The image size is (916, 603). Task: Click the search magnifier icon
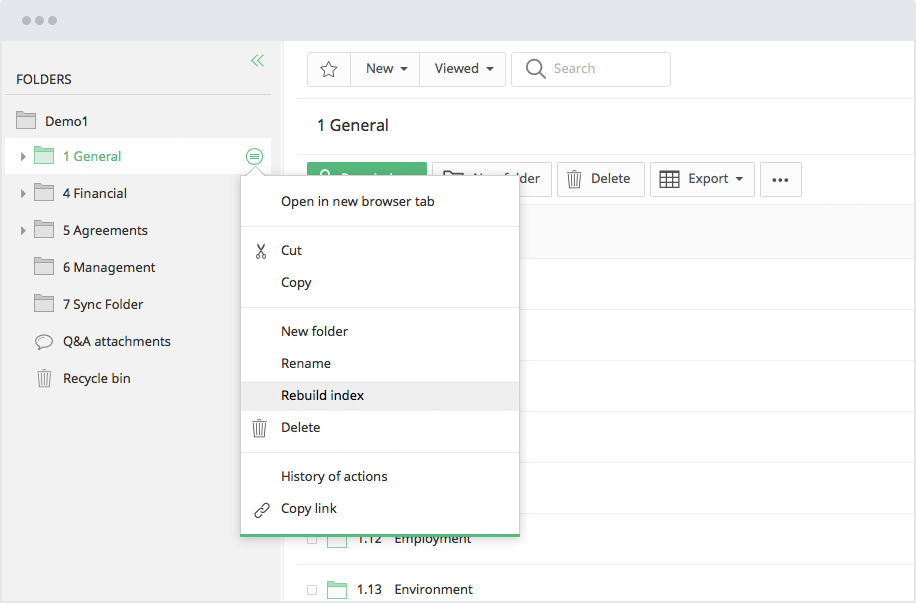coord(536,69)
